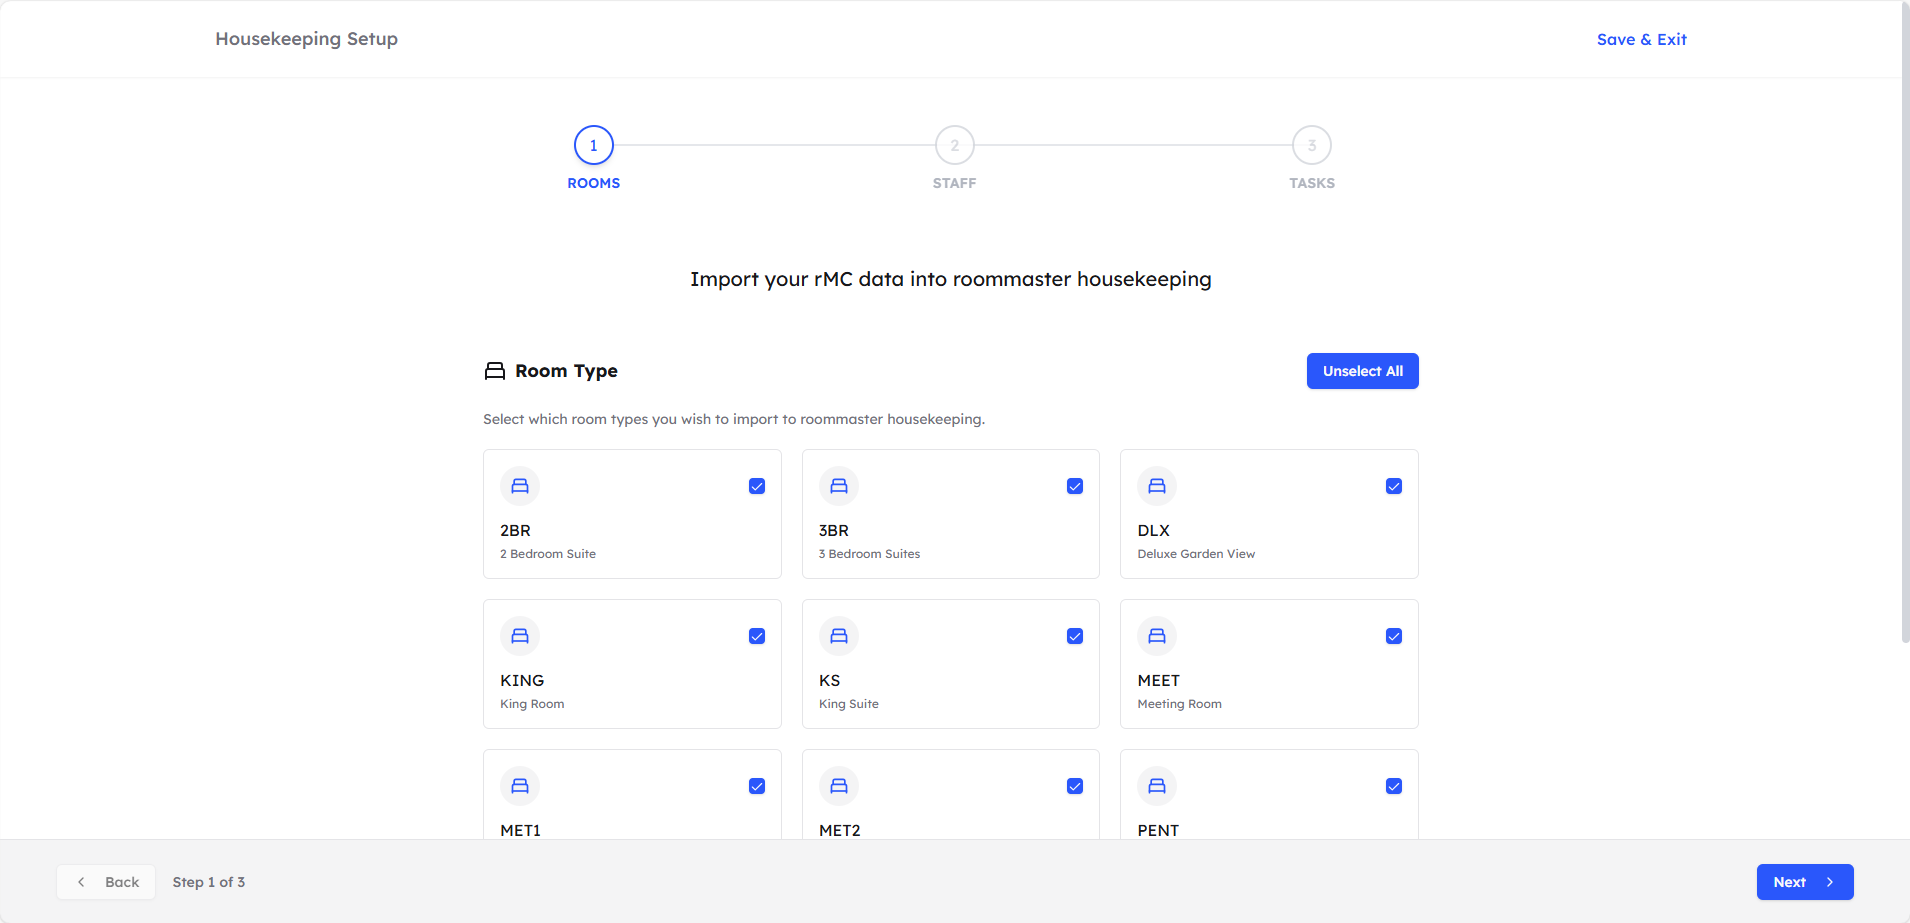The width and height of the screenshot is (1910, 923).
Task: Toggle the King Suite checkbox off
Action: 1075,636
